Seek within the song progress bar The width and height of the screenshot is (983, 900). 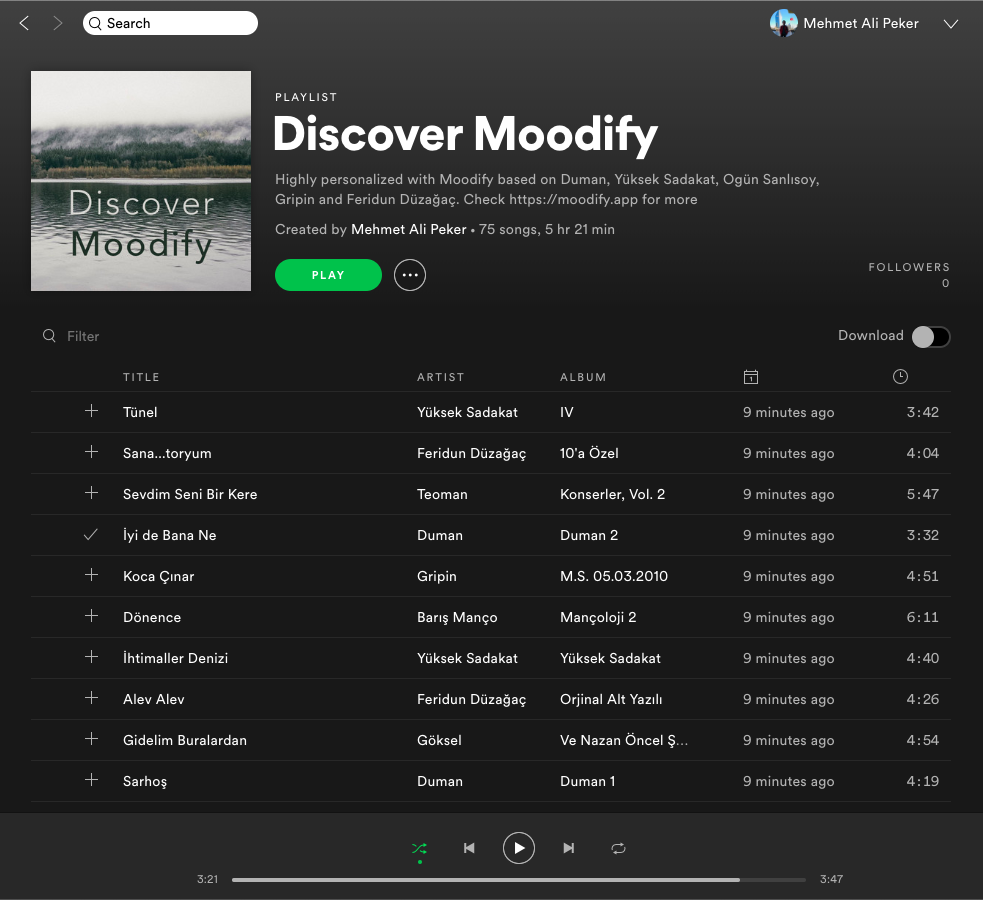click(x=519, y=879)
